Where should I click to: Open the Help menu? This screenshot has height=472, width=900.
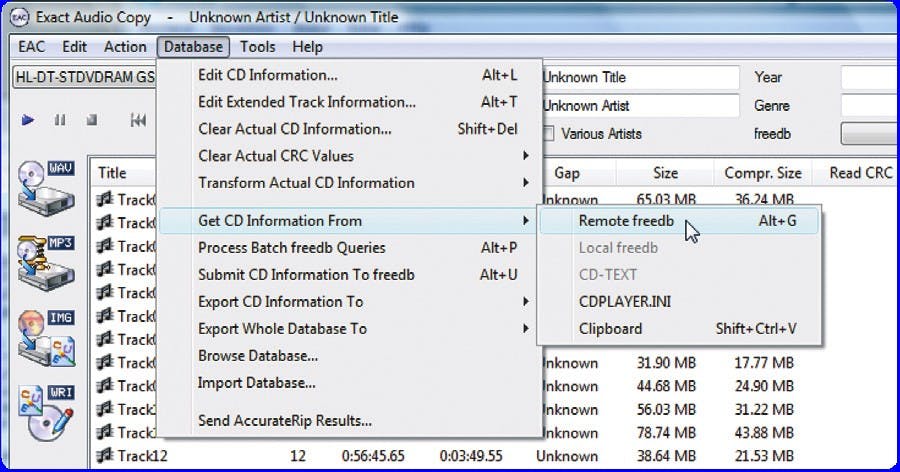[x=307, y=47]
